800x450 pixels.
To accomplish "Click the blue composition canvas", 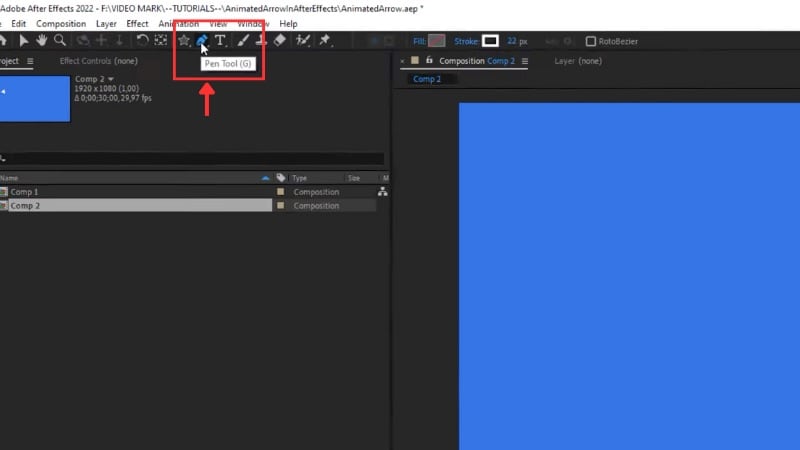I will pos(629,276).
